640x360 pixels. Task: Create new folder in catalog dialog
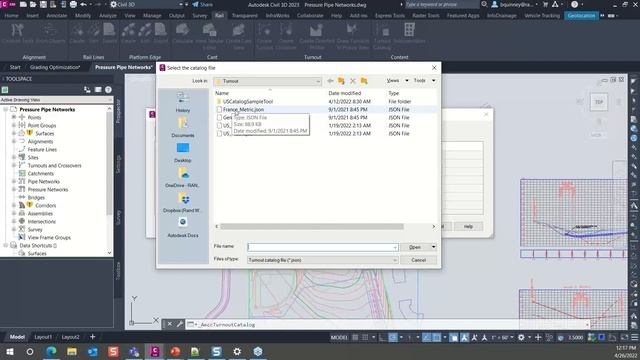tap(364, 81)
